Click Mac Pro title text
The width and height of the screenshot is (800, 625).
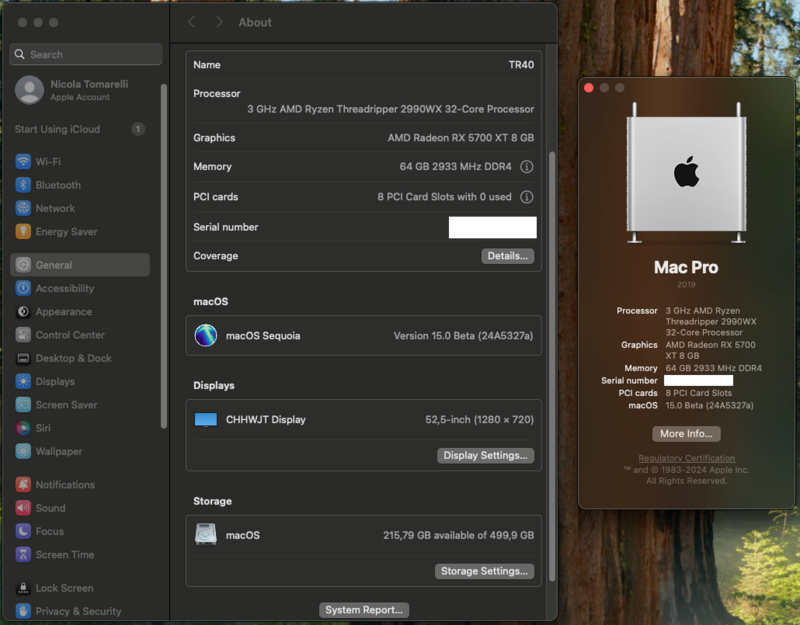pyautogui.click(x=686, y=267)
